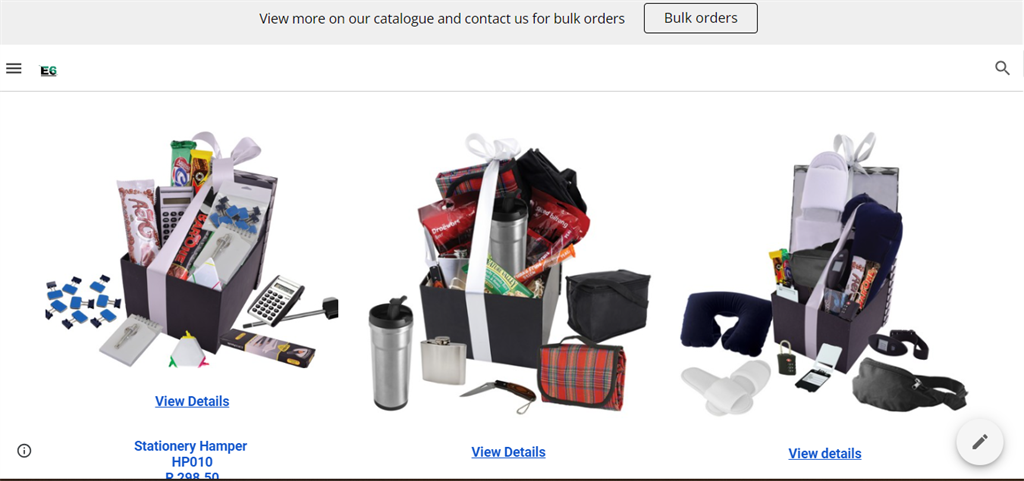Screen dimensions: 1024x481
Task: Click the desk calculator beside the stationery box
Action: (x=276, y=301)
